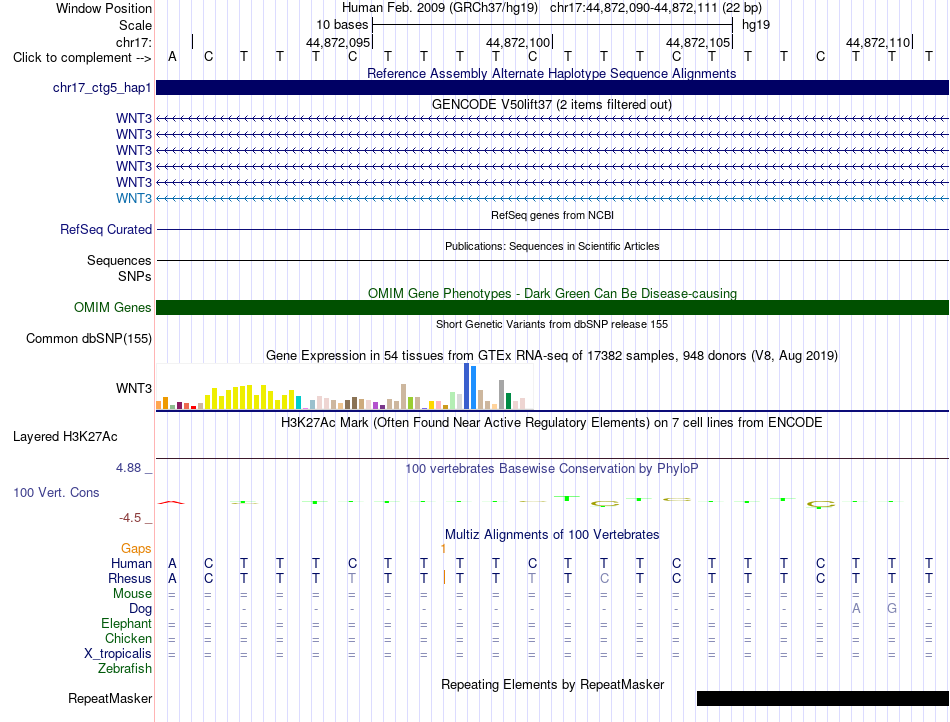Click the hg19 scale label
The width and height of the screenshot is (950, 722).
coord(756,25)
